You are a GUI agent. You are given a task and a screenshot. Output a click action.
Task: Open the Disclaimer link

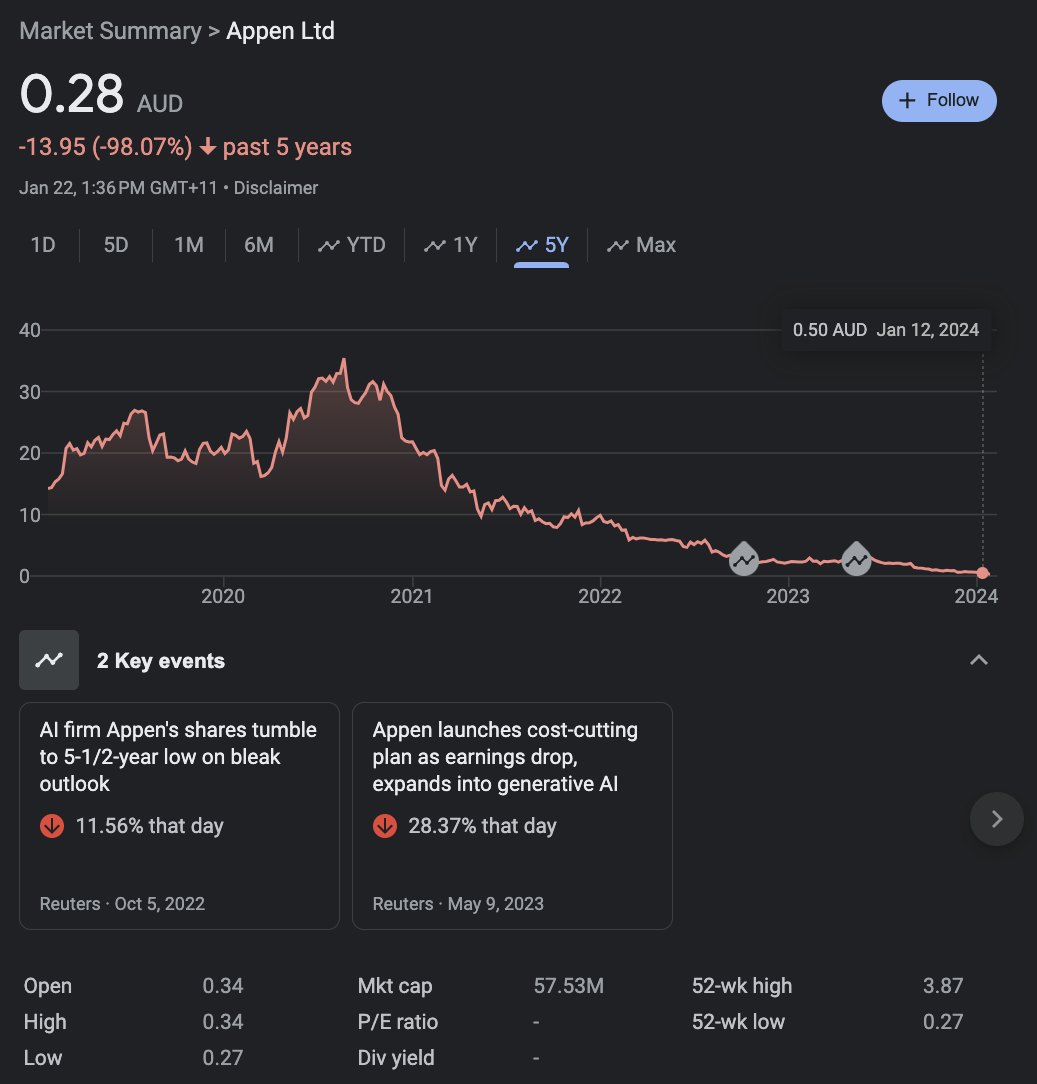[276, 188]
